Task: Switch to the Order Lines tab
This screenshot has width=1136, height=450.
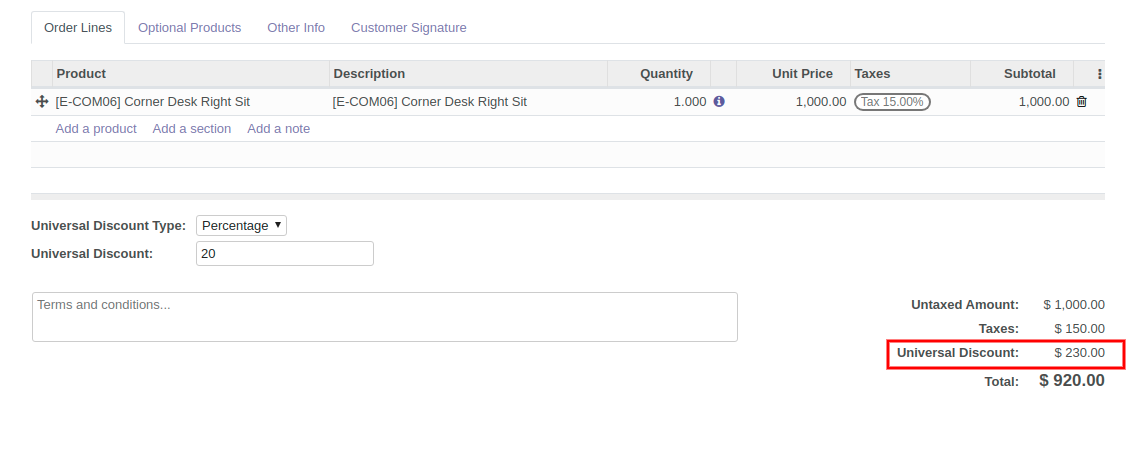Action: pyautogui.click(x=78, y=28)
